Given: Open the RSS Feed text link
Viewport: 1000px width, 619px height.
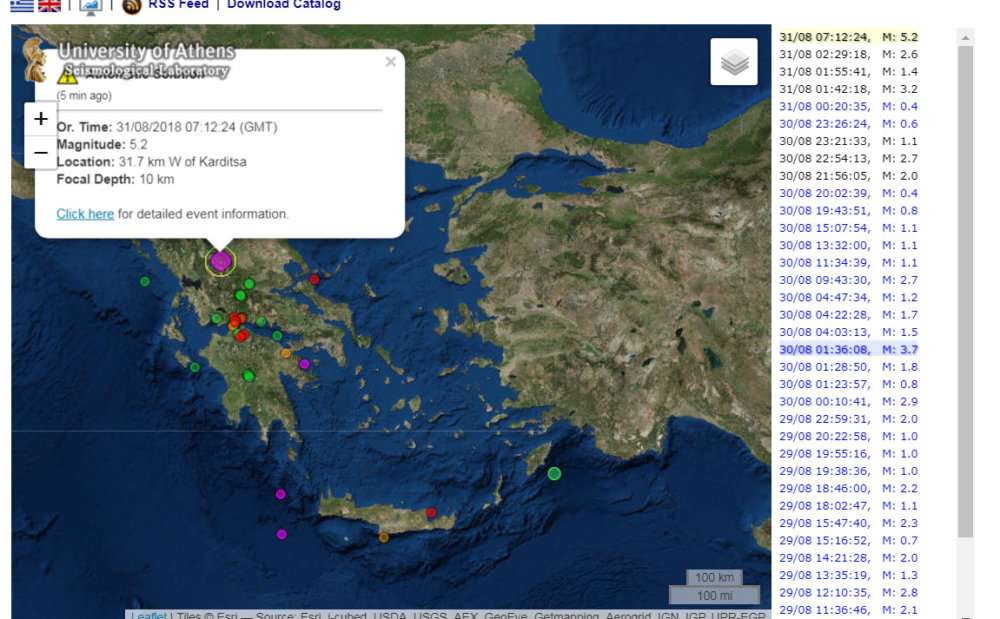Looking at the screenshot, I should point(178,5).
